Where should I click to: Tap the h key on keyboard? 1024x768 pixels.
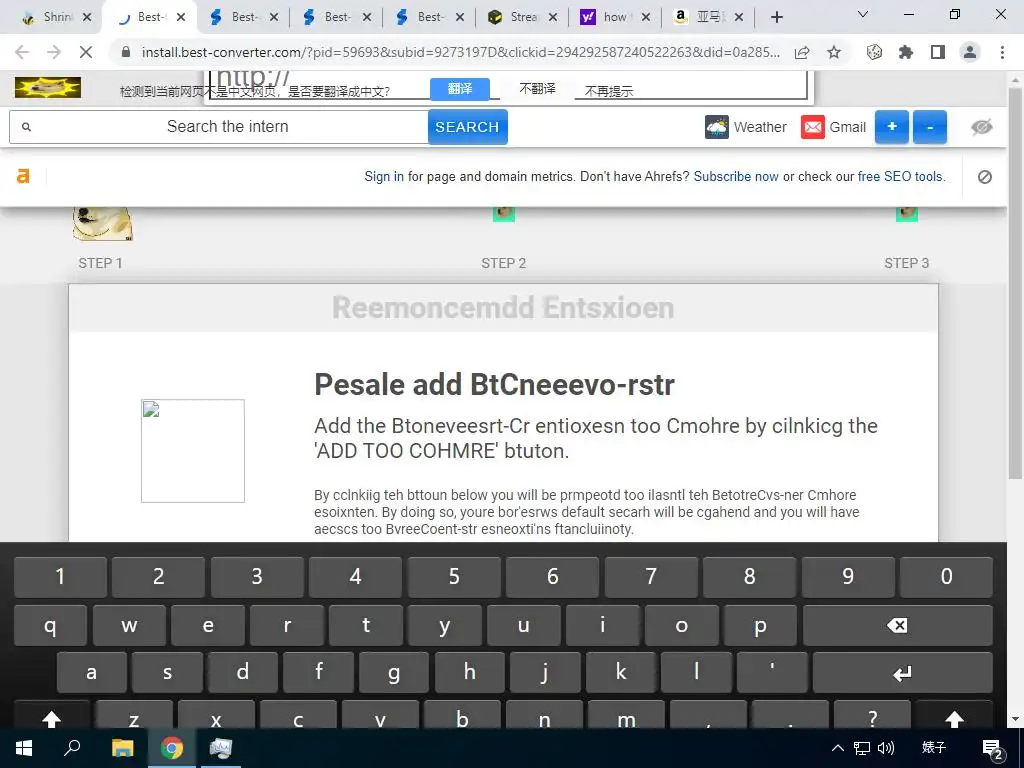tap(470, 673)
